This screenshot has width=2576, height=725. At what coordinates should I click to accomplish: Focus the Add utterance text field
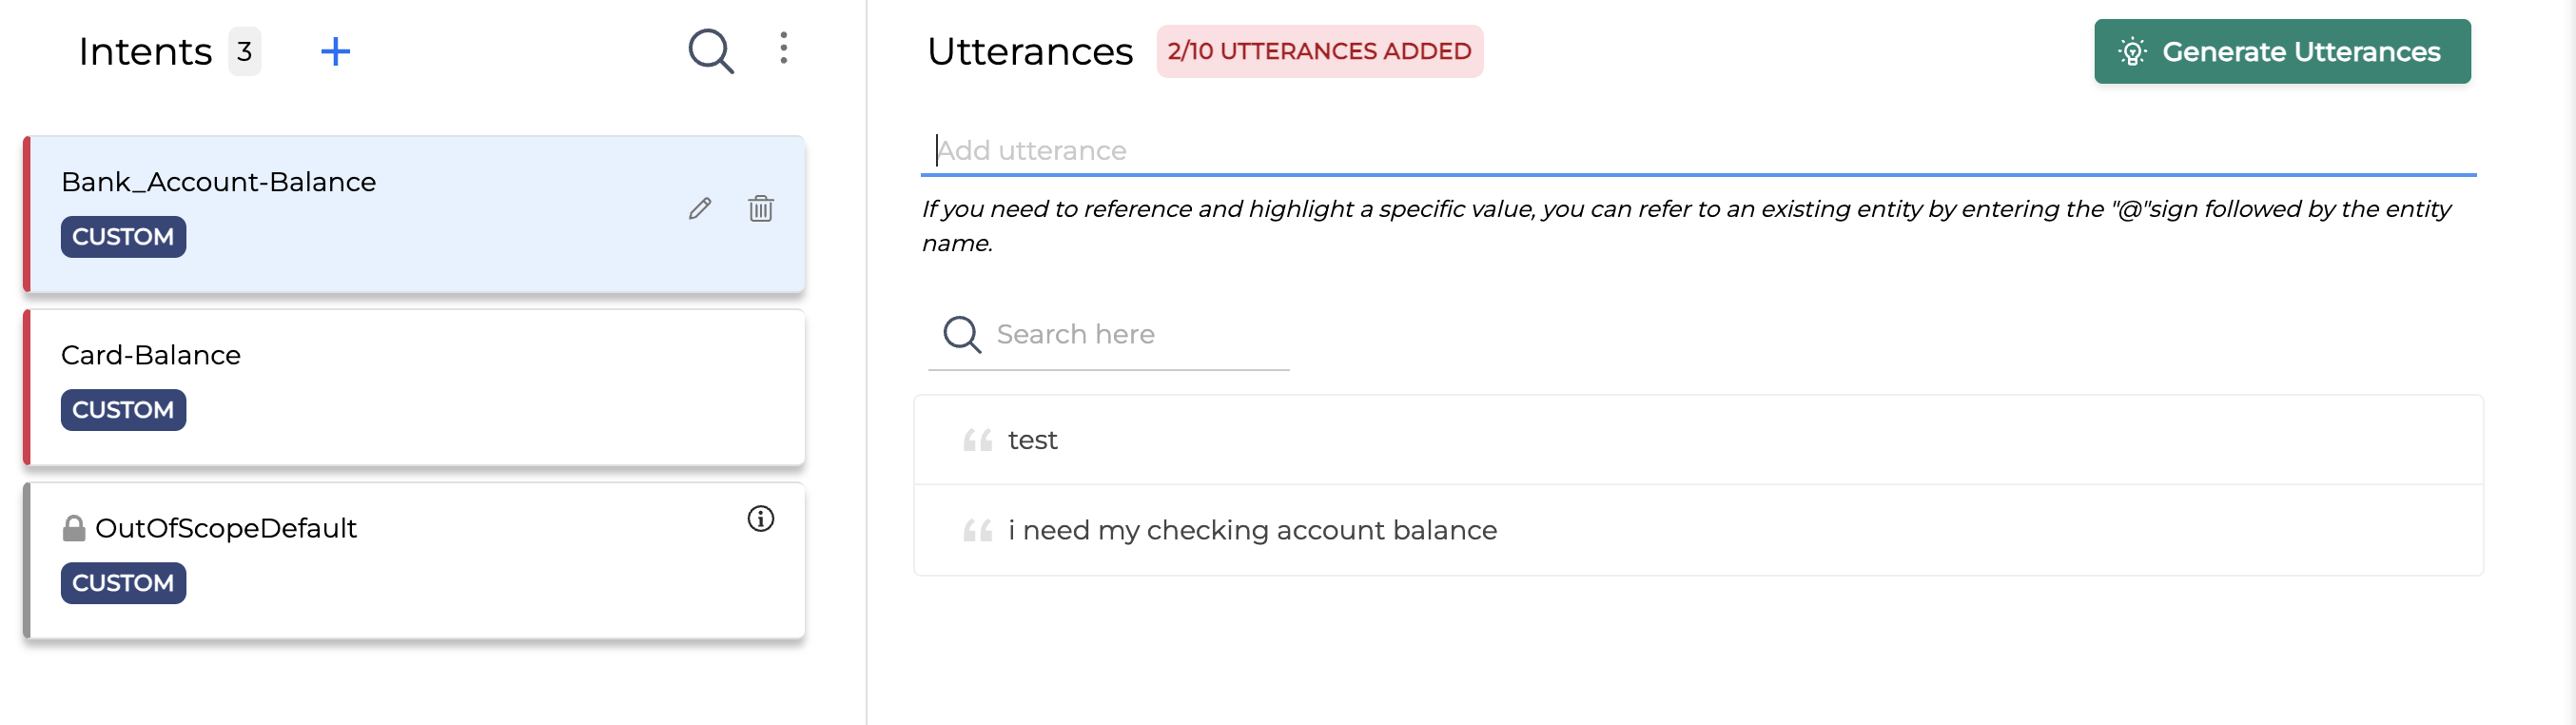pos(1698,151)
